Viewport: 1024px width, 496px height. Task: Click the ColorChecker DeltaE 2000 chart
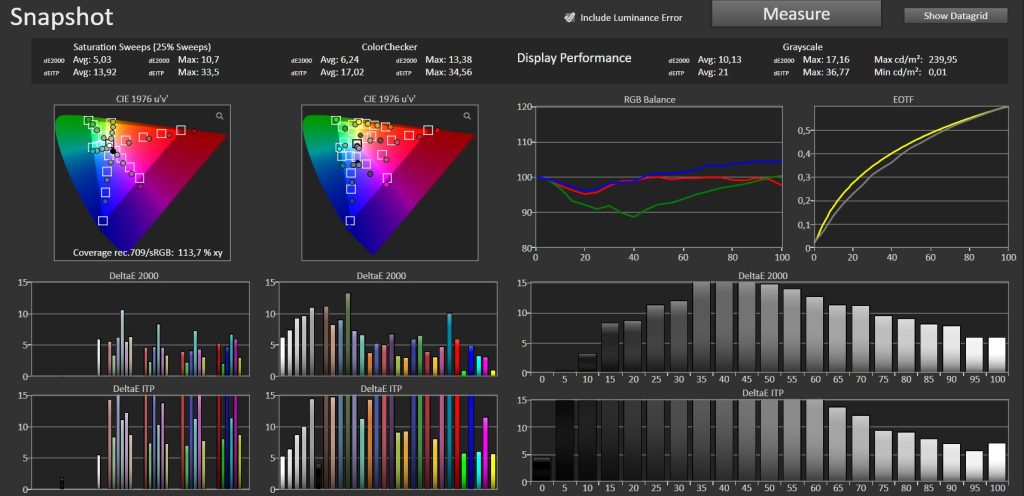point(387,329)
